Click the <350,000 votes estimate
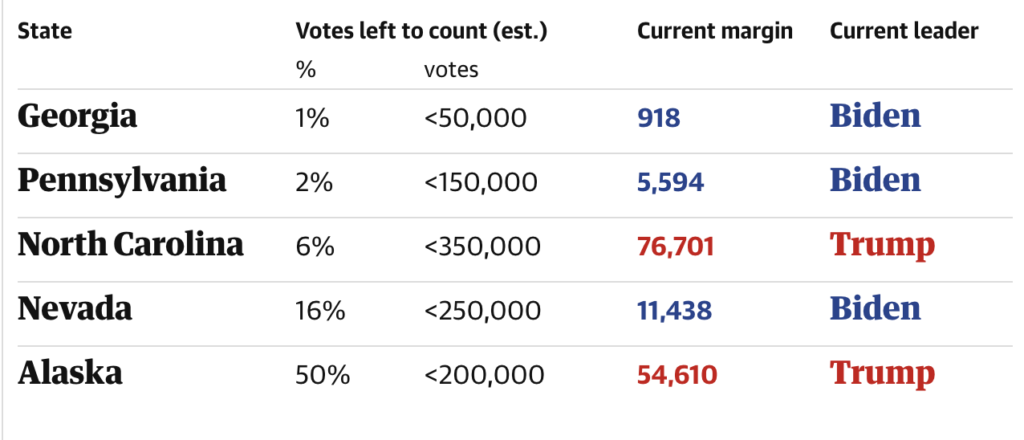 tap(483, 246)
